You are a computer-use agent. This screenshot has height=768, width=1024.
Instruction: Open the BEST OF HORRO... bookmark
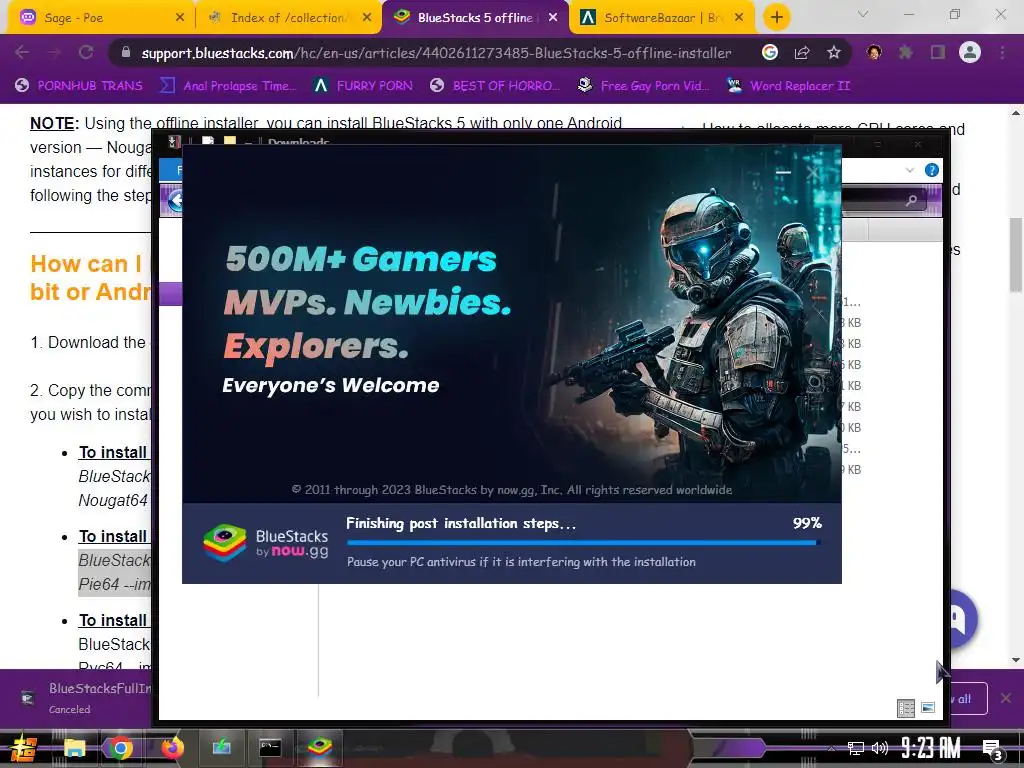495,86
